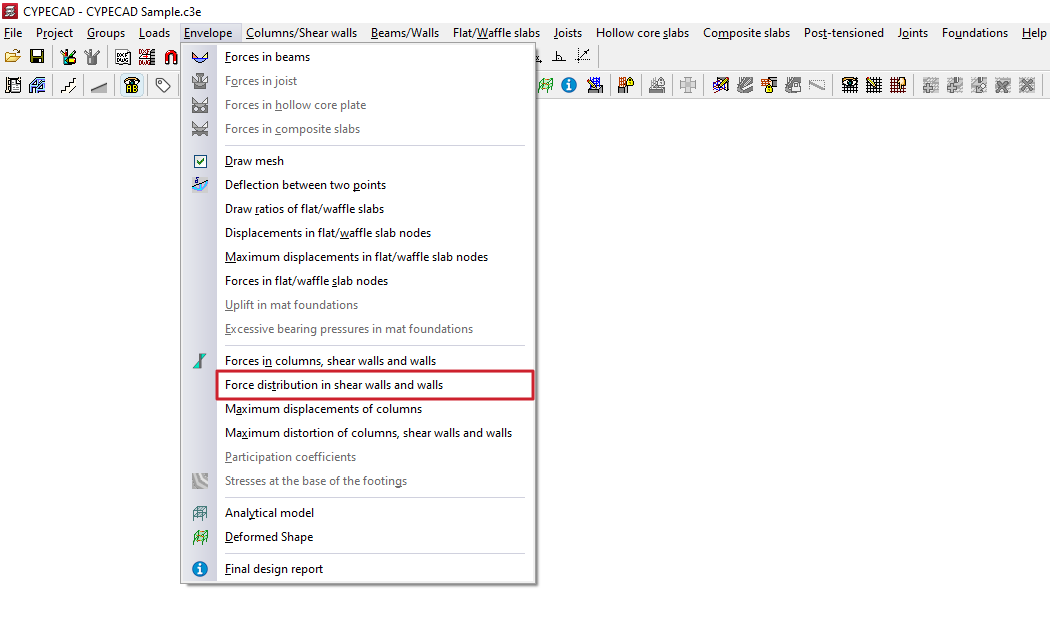Click the grey sloped ramp icon
The width and height of the screenshot is (1050, 618).
point(98,86)
